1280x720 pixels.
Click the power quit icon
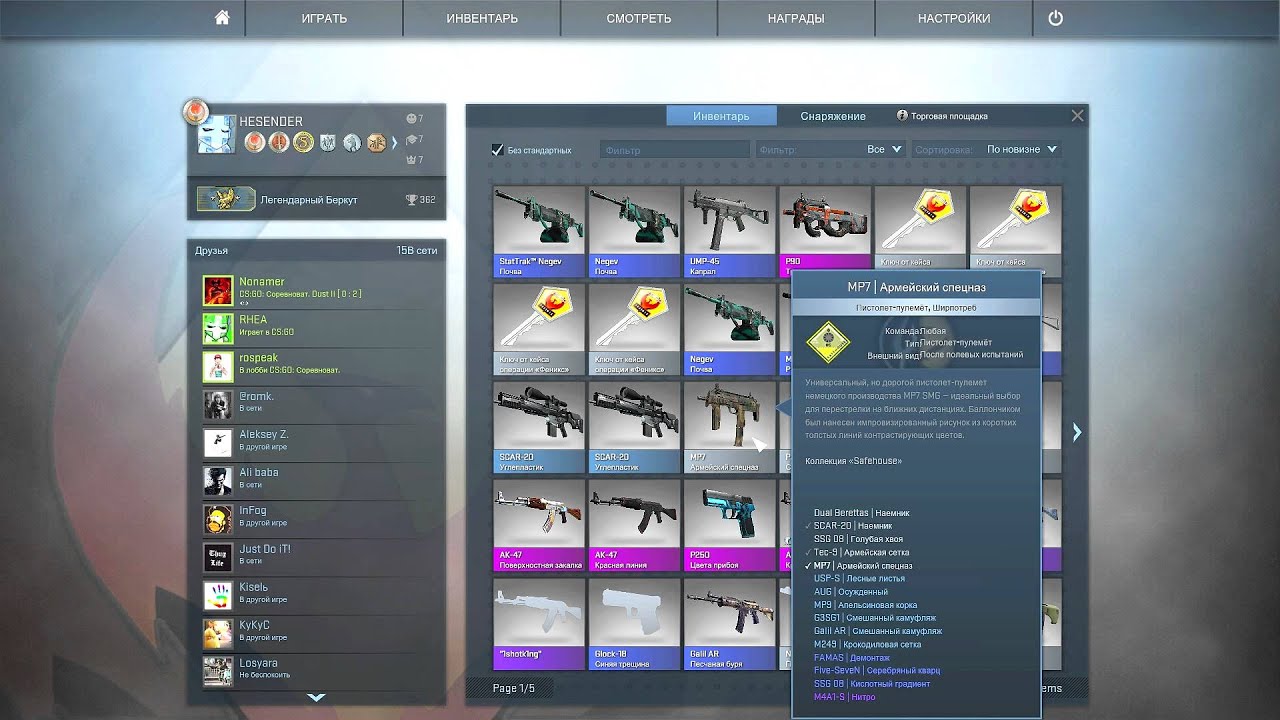(1055, 18)
